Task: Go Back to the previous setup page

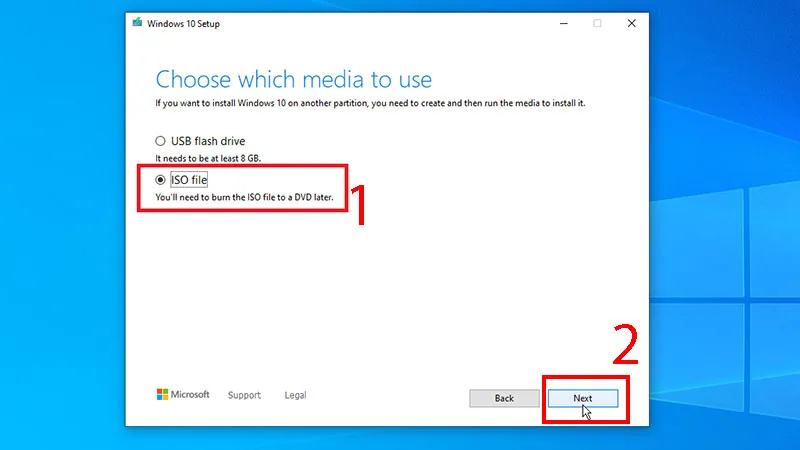Action: (504, 398)
